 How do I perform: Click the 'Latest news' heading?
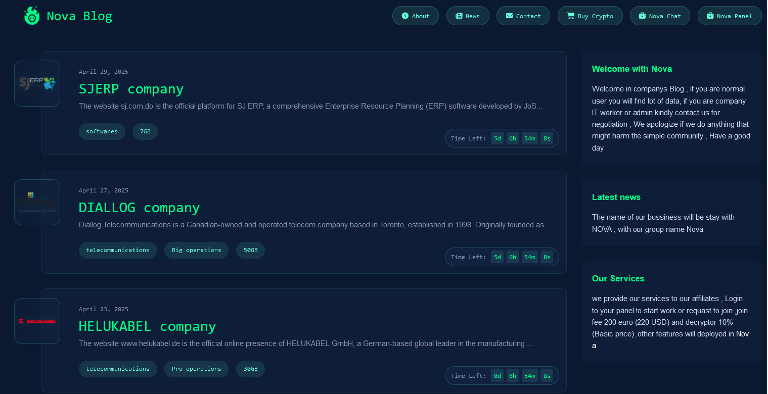[x=616, y=197]
